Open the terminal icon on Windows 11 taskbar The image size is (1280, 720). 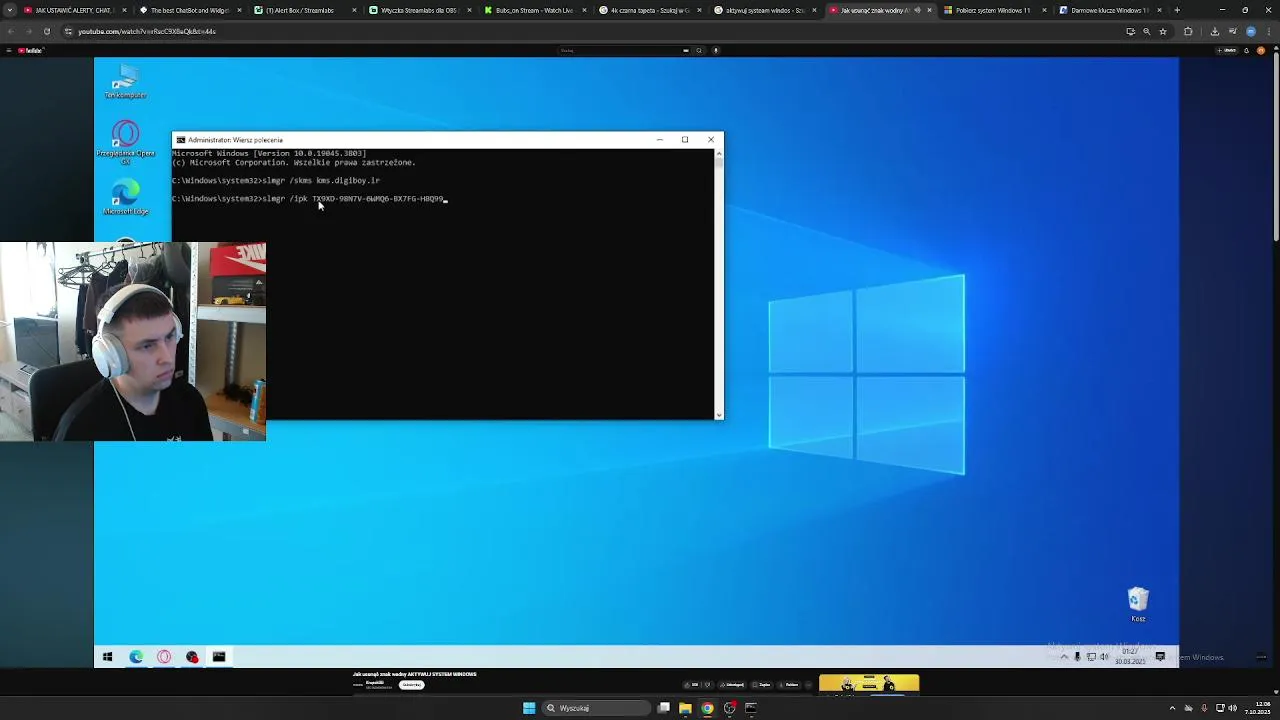click(x=751, y=708)
